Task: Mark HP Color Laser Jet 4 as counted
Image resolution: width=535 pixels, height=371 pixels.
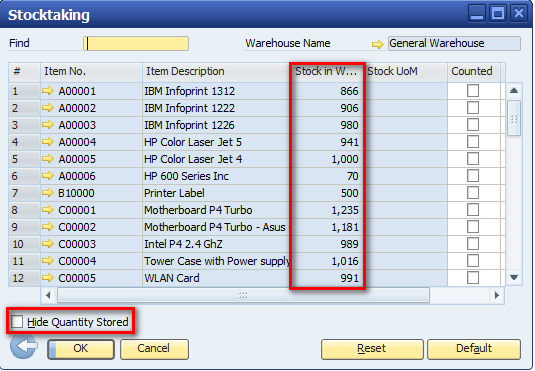Action: click(473, 159)
